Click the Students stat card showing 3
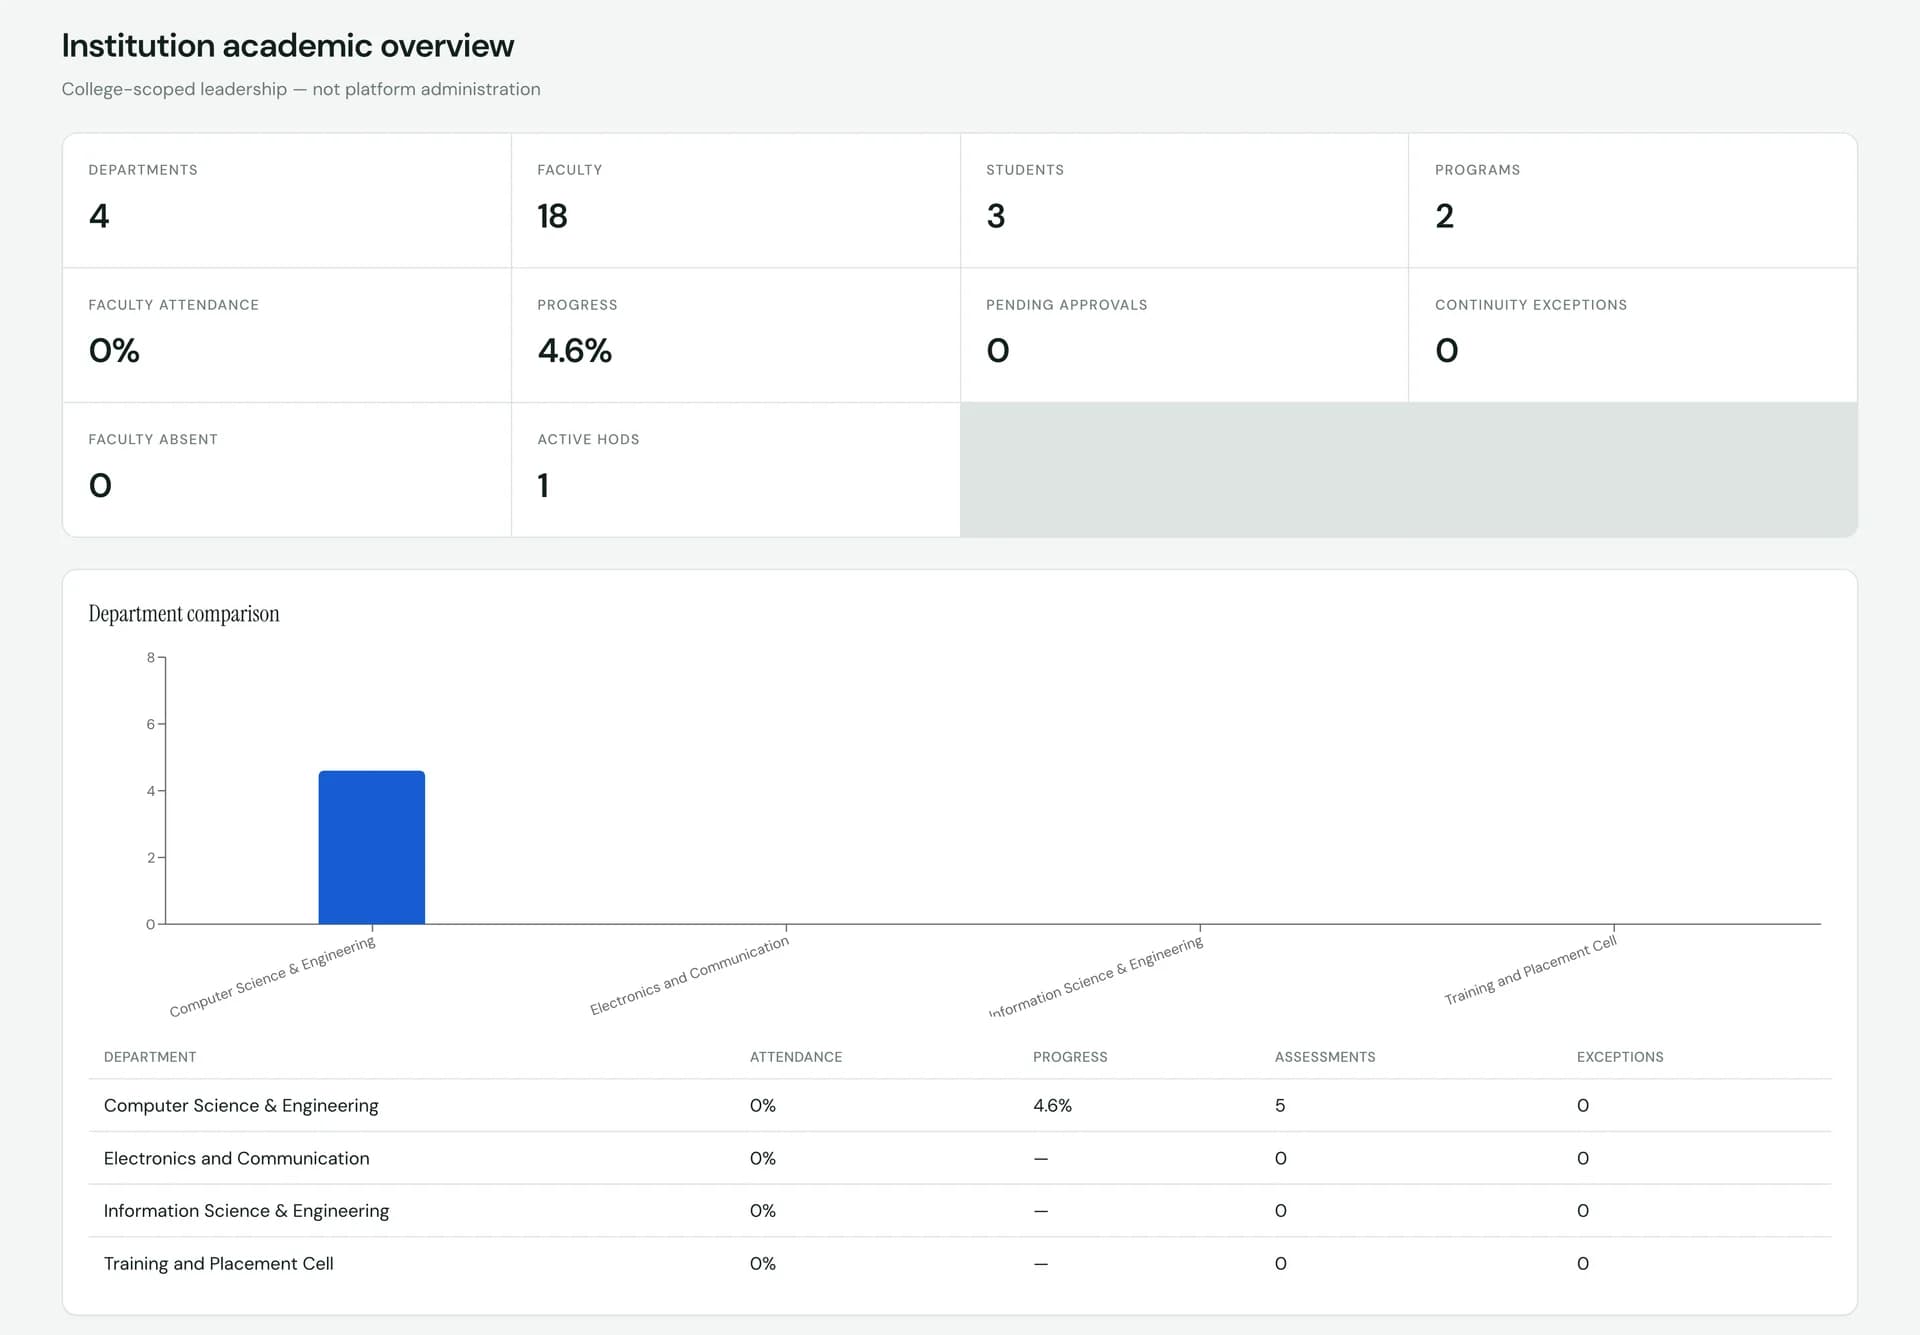Viewport: 1920px width, 1335px height. click(x=1184, y=200)
